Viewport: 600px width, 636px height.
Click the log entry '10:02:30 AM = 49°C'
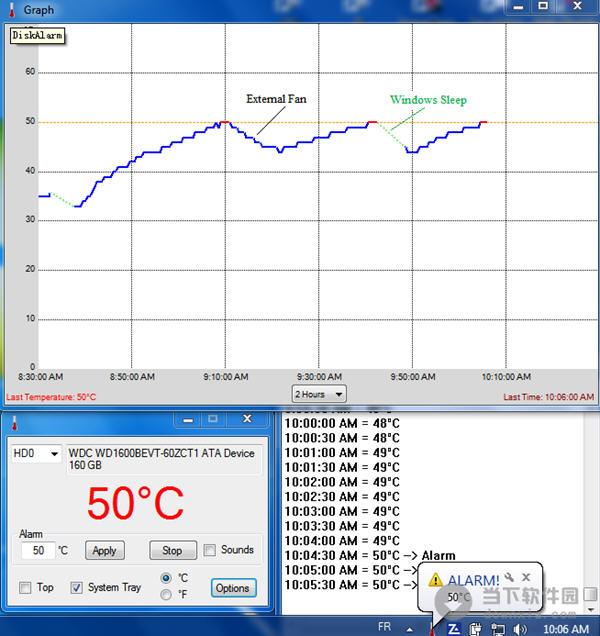coord(342,497)
